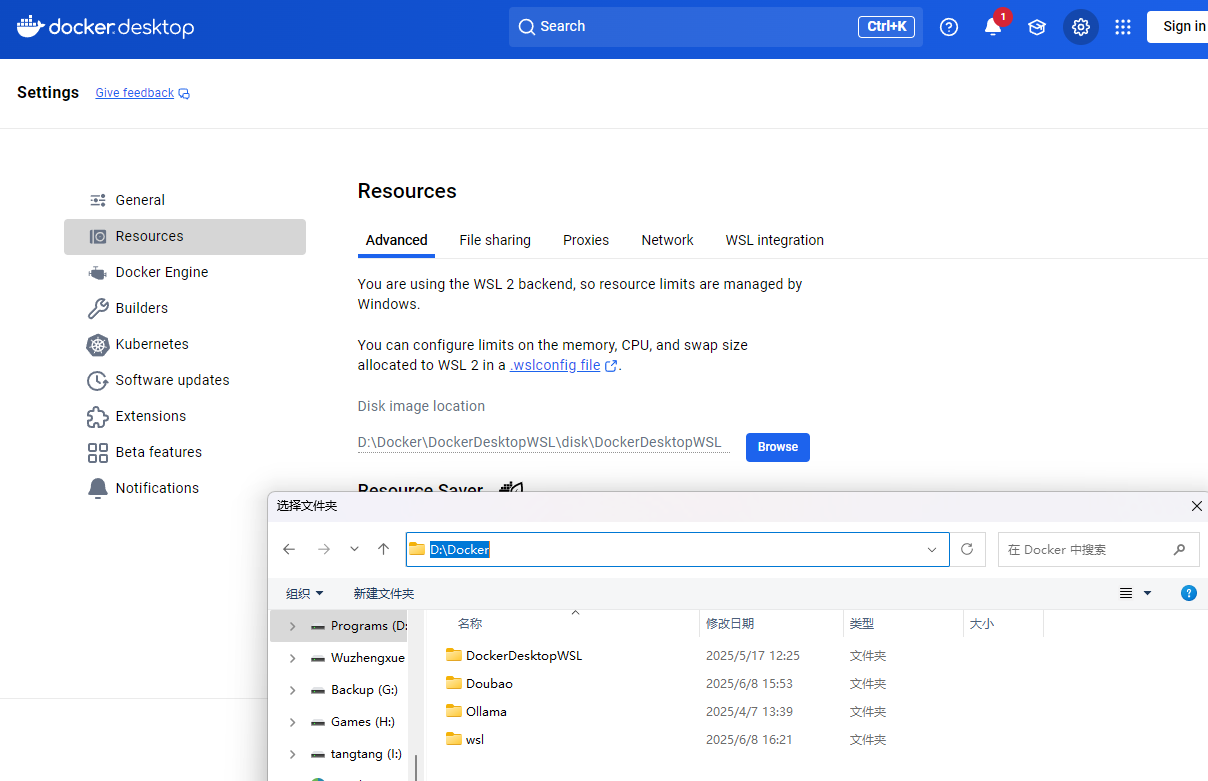The width and height of the screenshot is (1208, 781).
Task: Click the feedback icon beside Give feedback
Action: (x=184, y=94)
